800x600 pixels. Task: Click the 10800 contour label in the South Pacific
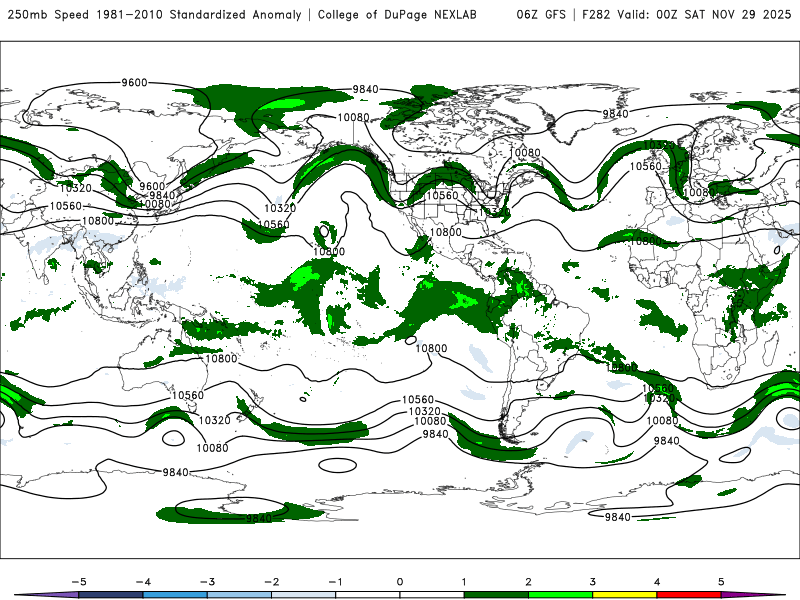click(x=431, y=348)
